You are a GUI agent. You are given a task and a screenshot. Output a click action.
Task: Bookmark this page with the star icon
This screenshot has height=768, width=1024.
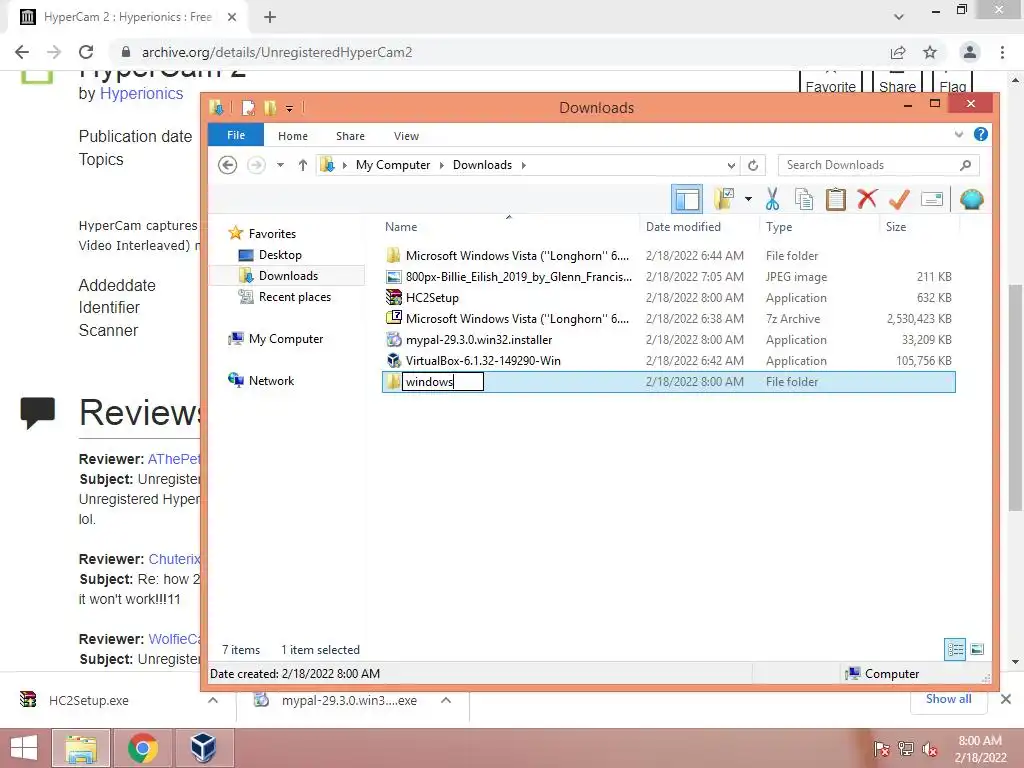(x=930, y=52)
